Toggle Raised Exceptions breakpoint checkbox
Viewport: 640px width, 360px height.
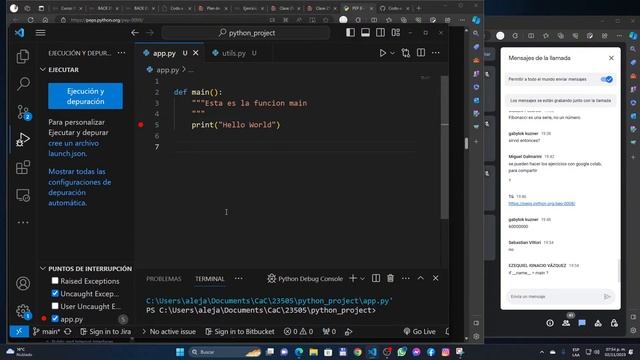pos(55,281)
